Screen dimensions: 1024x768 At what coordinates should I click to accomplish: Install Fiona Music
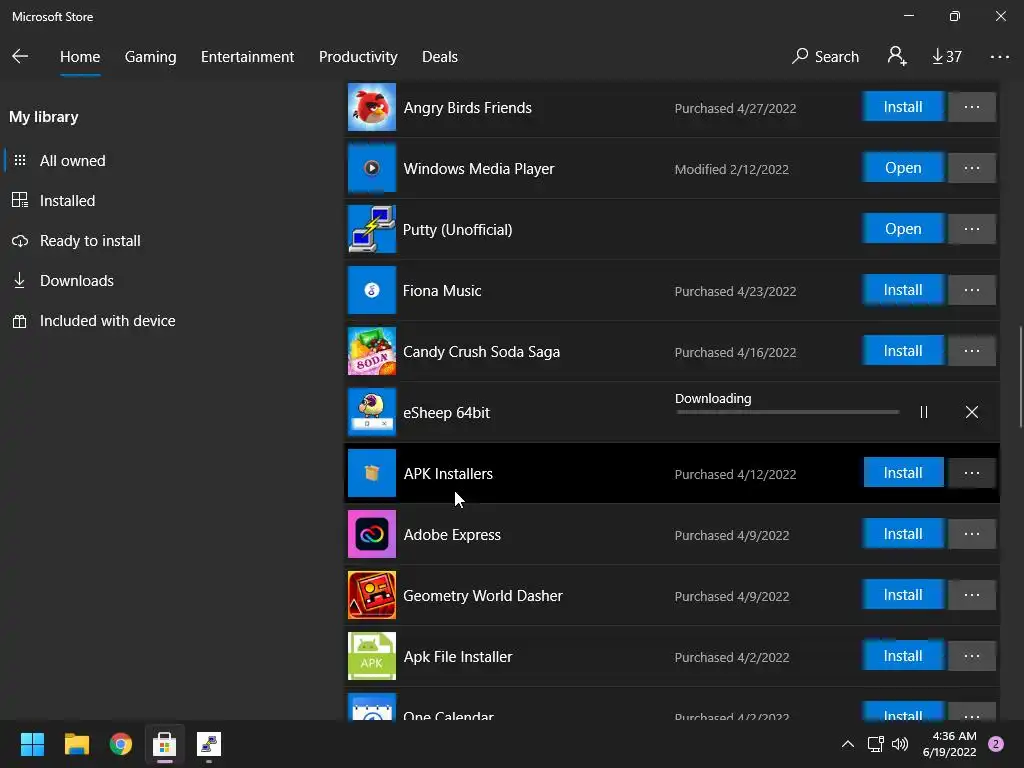(x=903, y=290)
